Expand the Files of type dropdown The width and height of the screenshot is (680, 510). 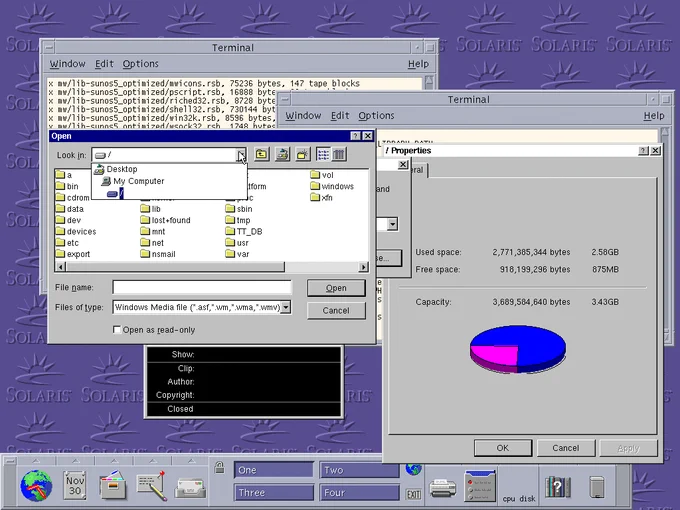[285, 307]
